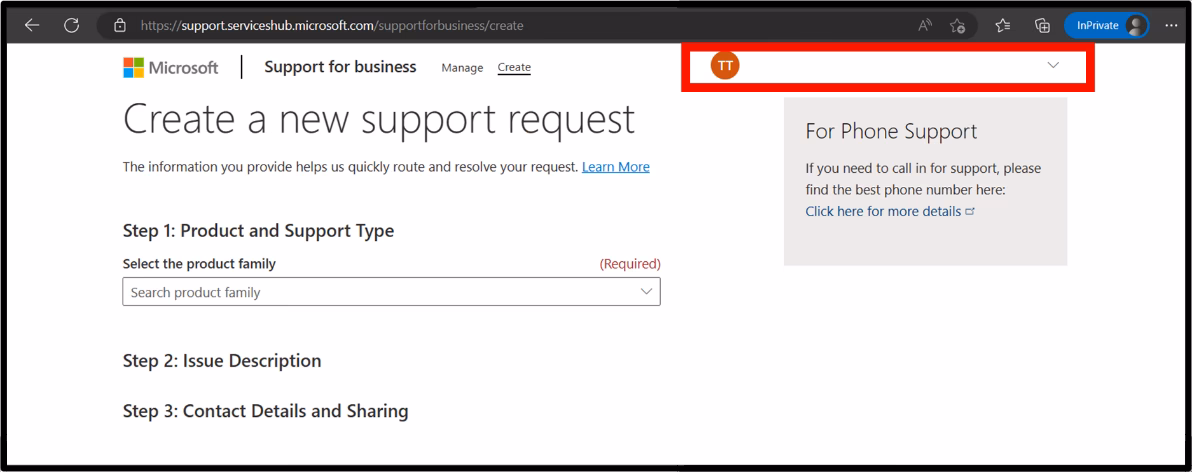Expand product family dropdown arrow
The width and height of the screenshot is (1192, 472).
(646, 292)
